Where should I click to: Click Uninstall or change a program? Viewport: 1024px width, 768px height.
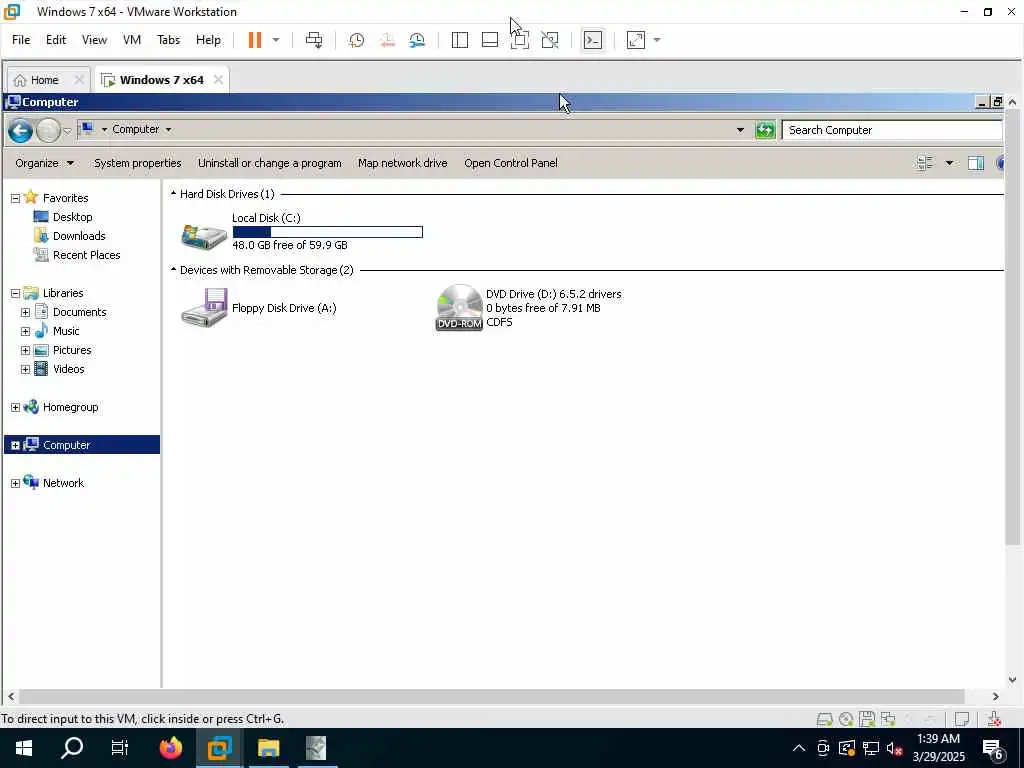coord(270,163)
